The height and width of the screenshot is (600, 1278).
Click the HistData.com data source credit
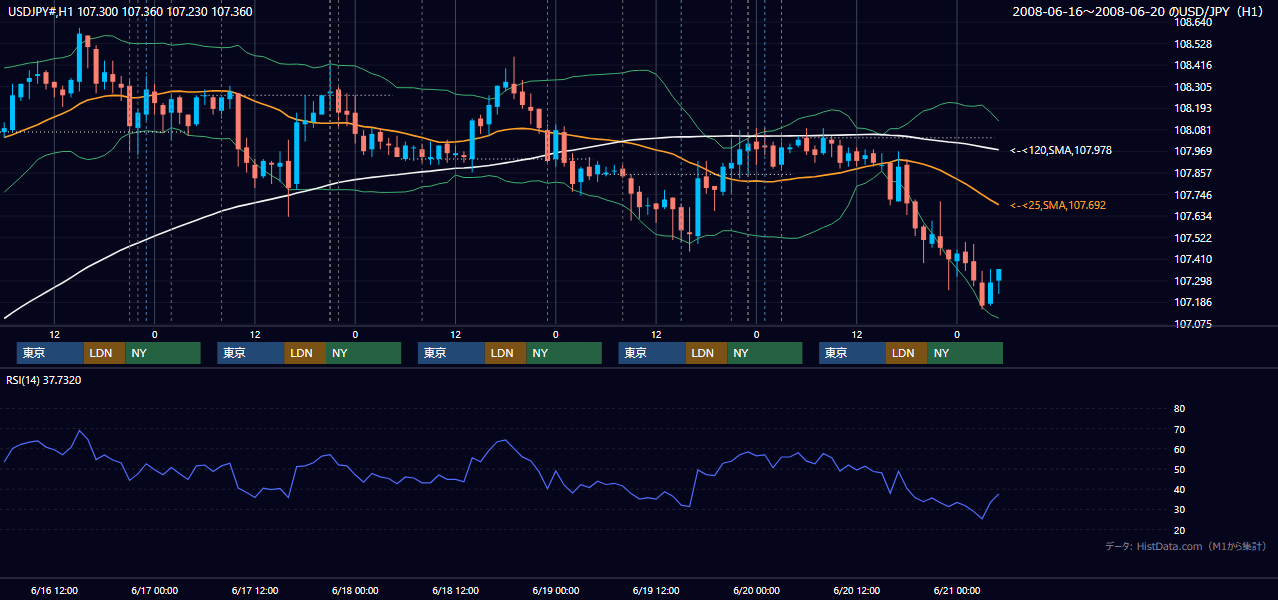[1186, 546]
